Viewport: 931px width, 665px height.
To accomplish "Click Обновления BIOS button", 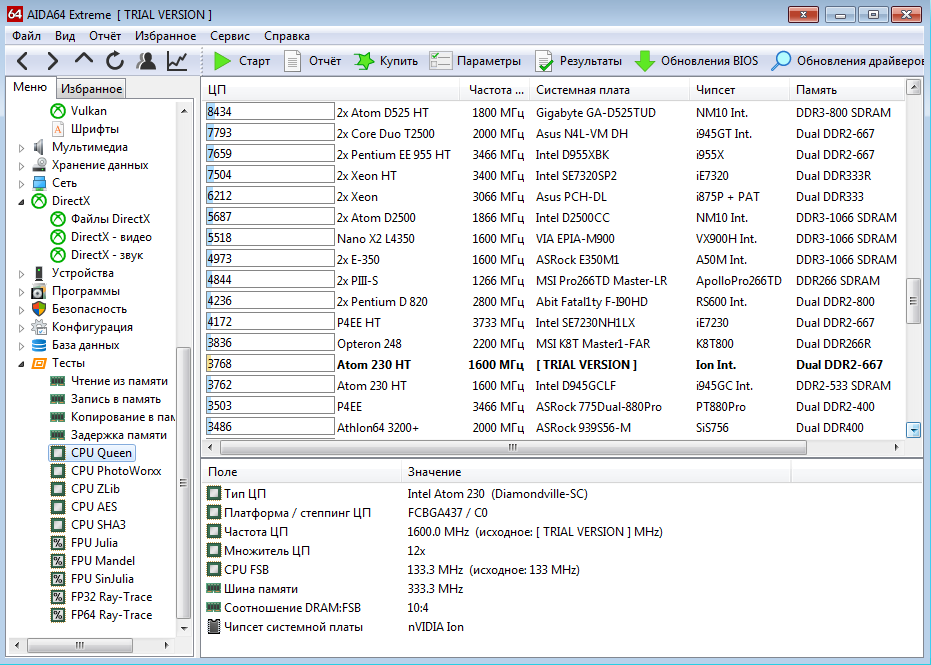I will point(696,61).
